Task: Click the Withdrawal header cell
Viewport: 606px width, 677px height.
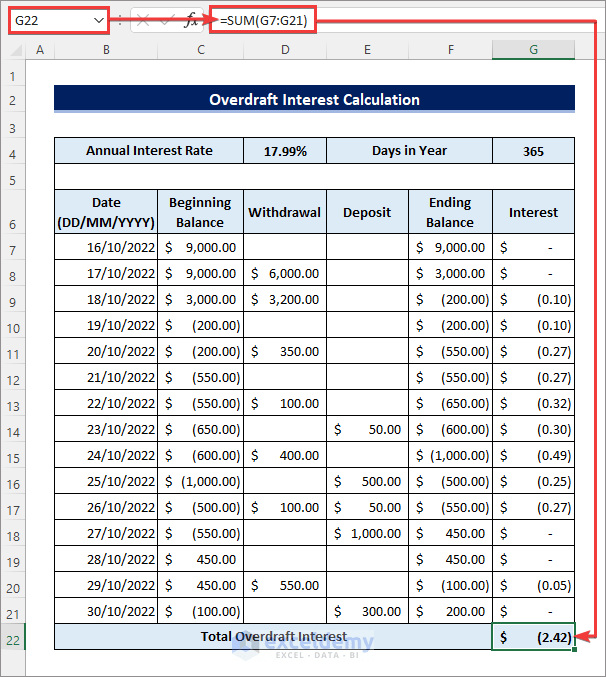Action: (285, 212)
